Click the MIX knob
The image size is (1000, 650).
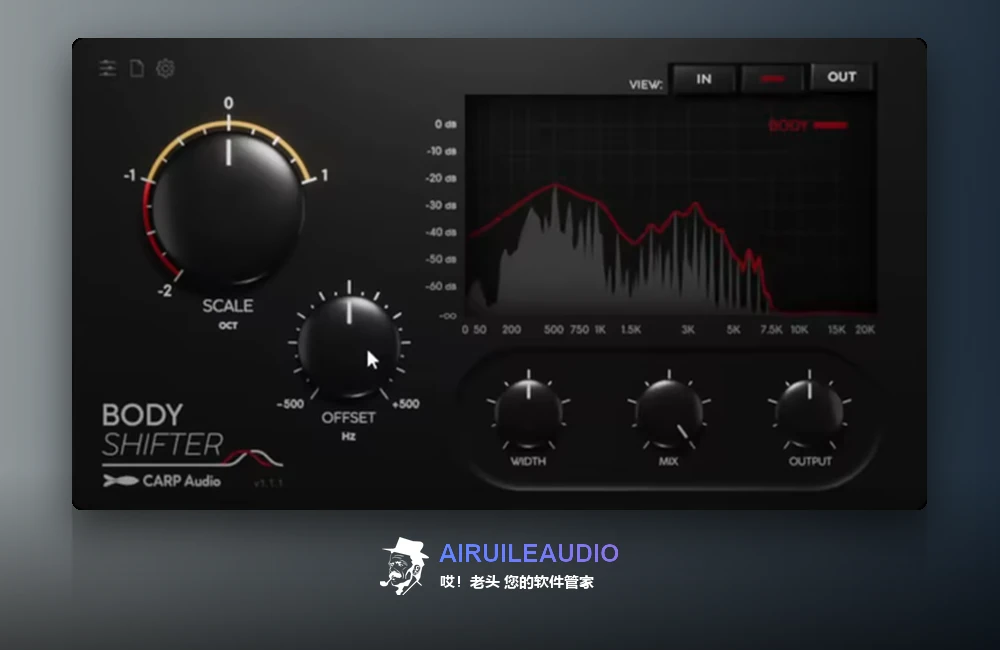point(668,413)
